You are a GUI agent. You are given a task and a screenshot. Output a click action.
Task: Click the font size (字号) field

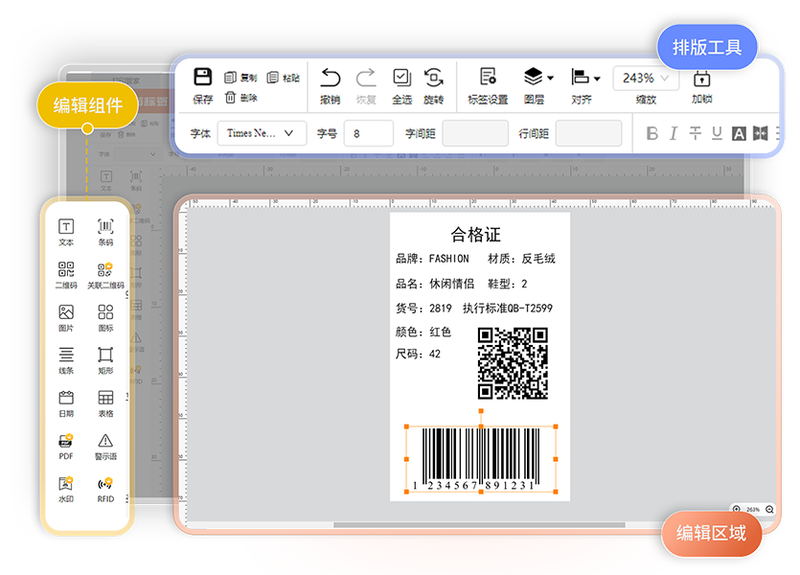tap(369, 133)
